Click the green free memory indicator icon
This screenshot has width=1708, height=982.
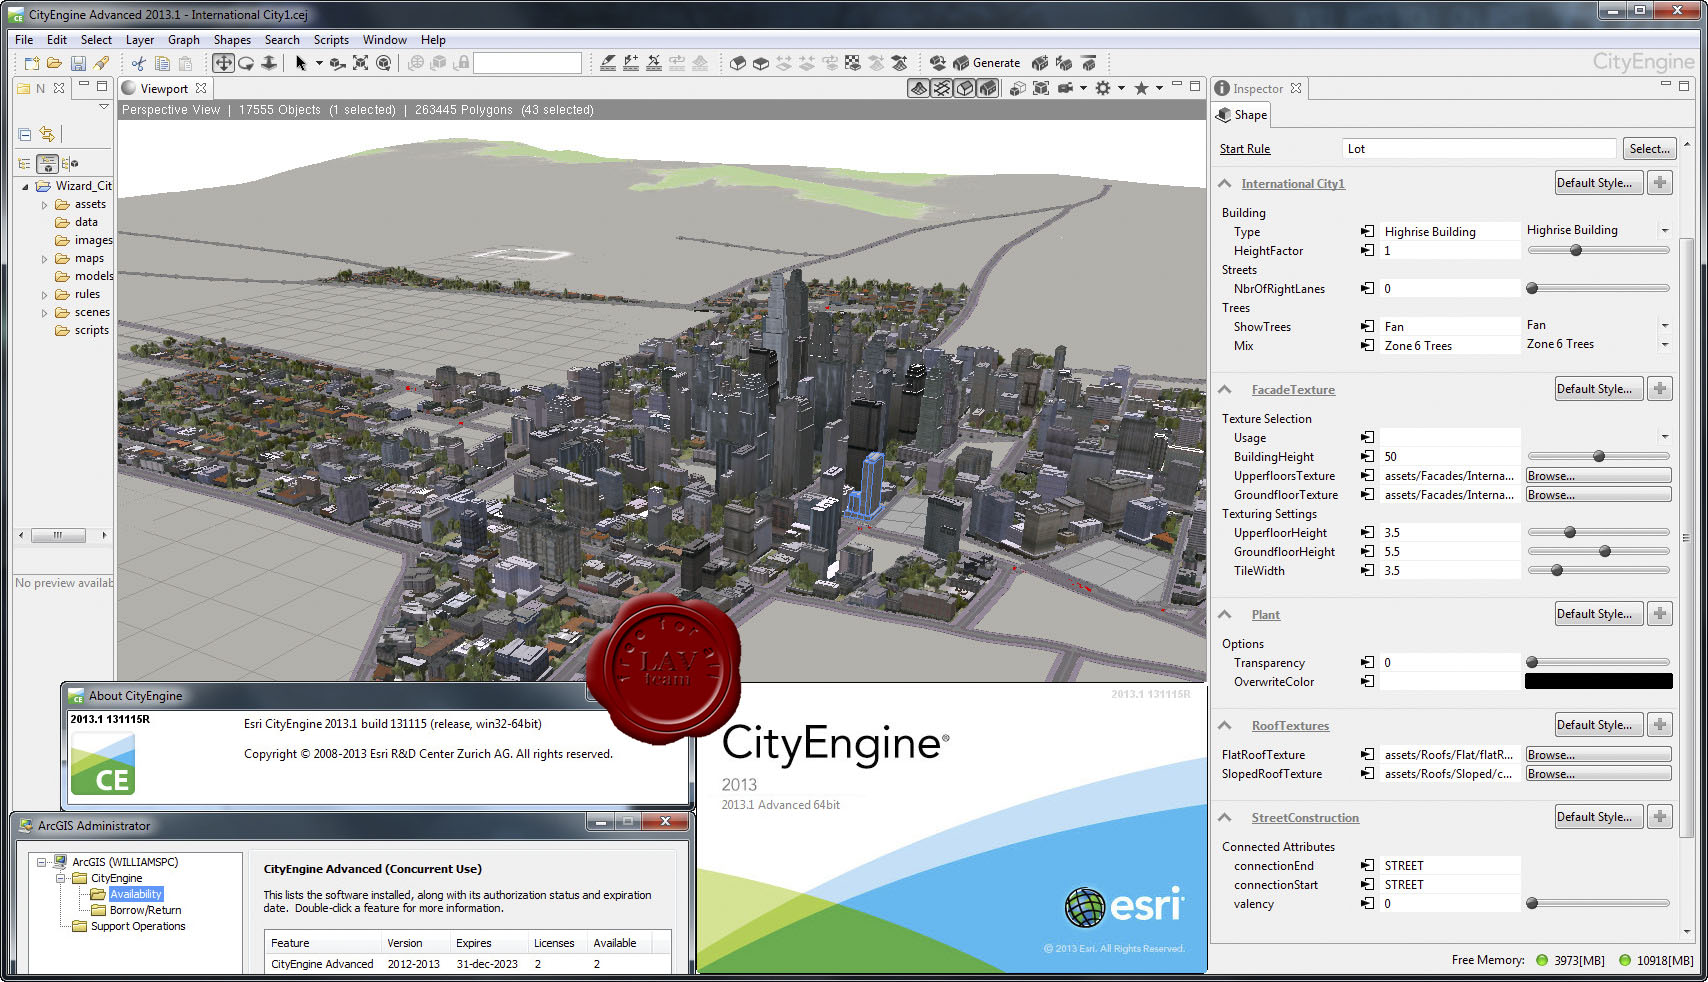(1543, 960)
